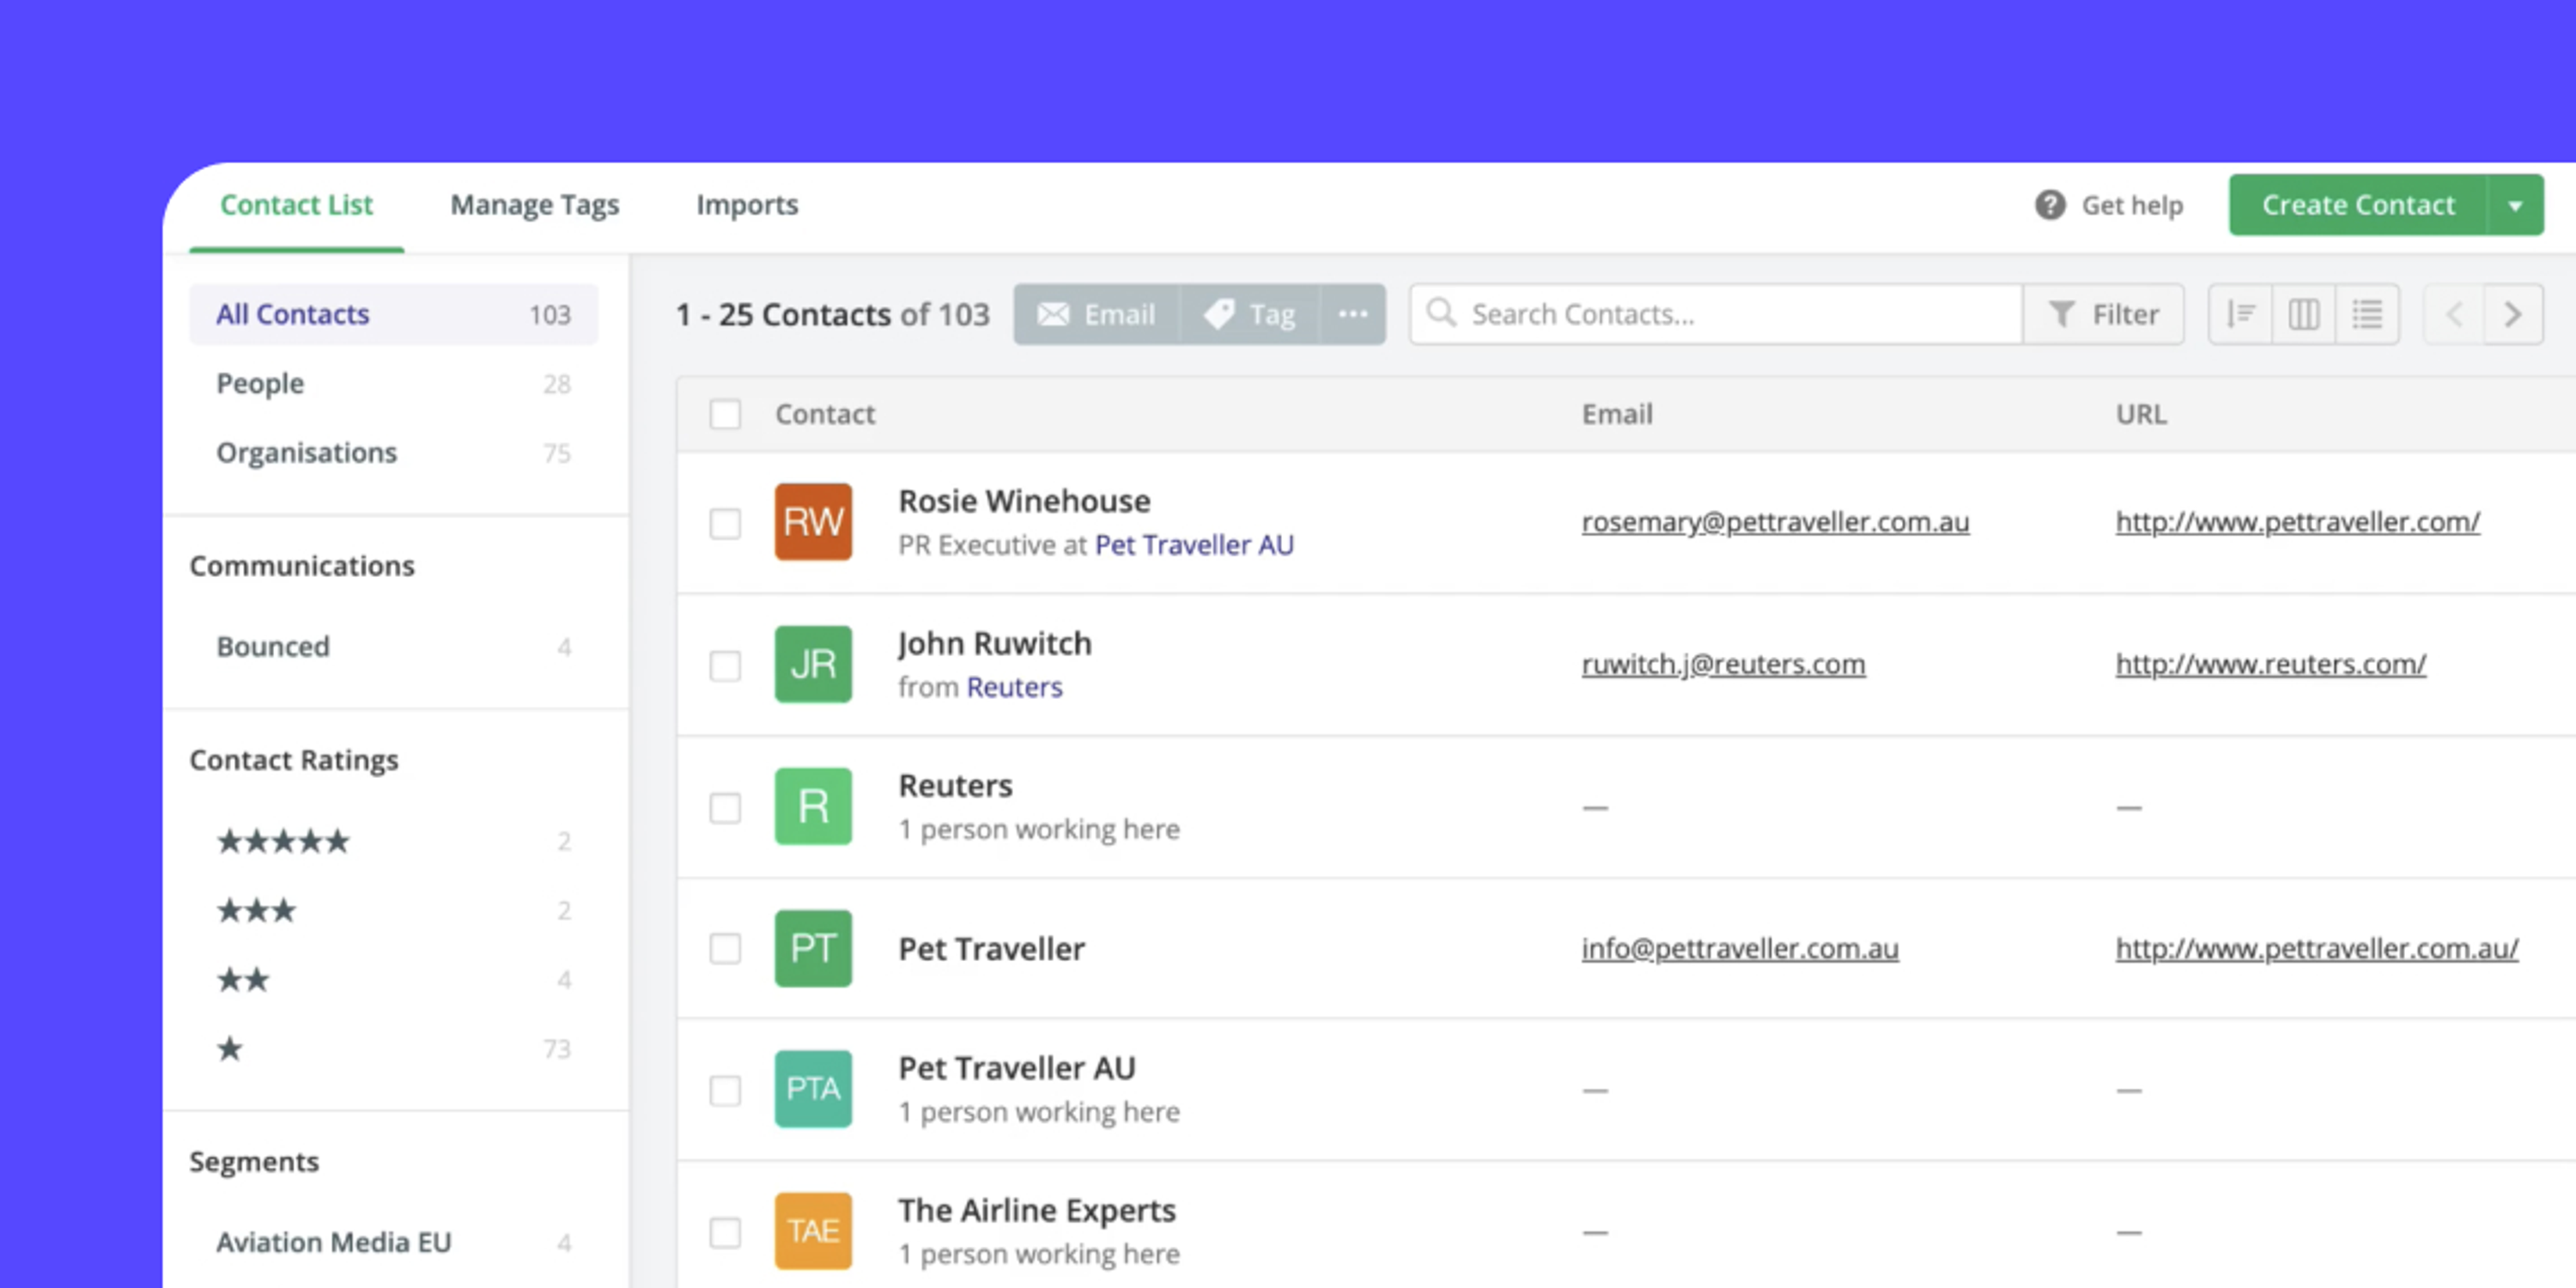Check the John Ruwitch row checkbox
The image size is (2576, 1288).
725,665
